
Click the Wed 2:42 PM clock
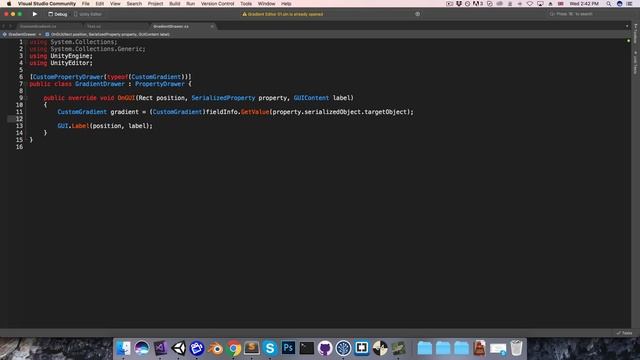584,4
